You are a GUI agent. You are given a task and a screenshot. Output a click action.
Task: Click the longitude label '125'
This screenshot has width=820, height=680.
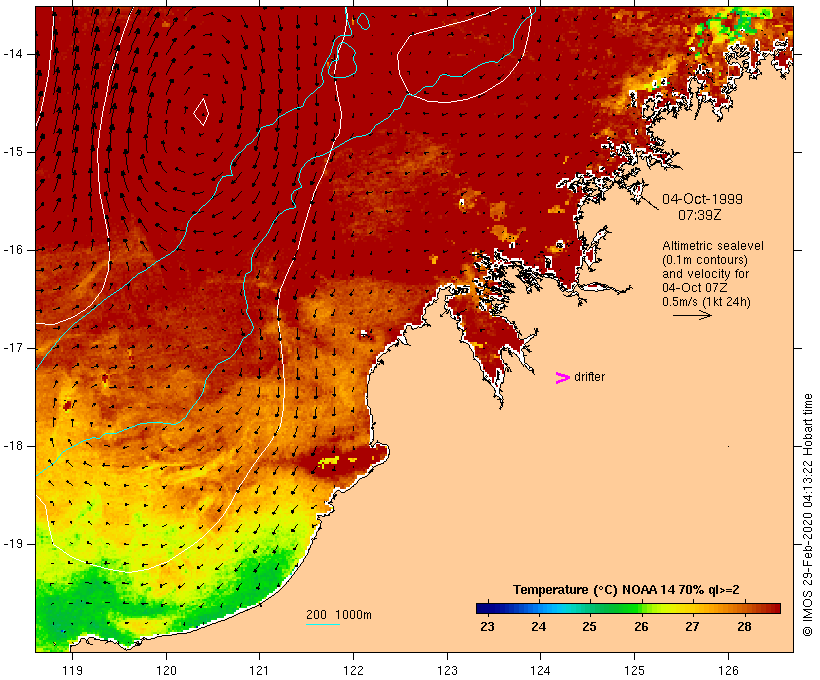pyautogui.click(x=635, y=670)
